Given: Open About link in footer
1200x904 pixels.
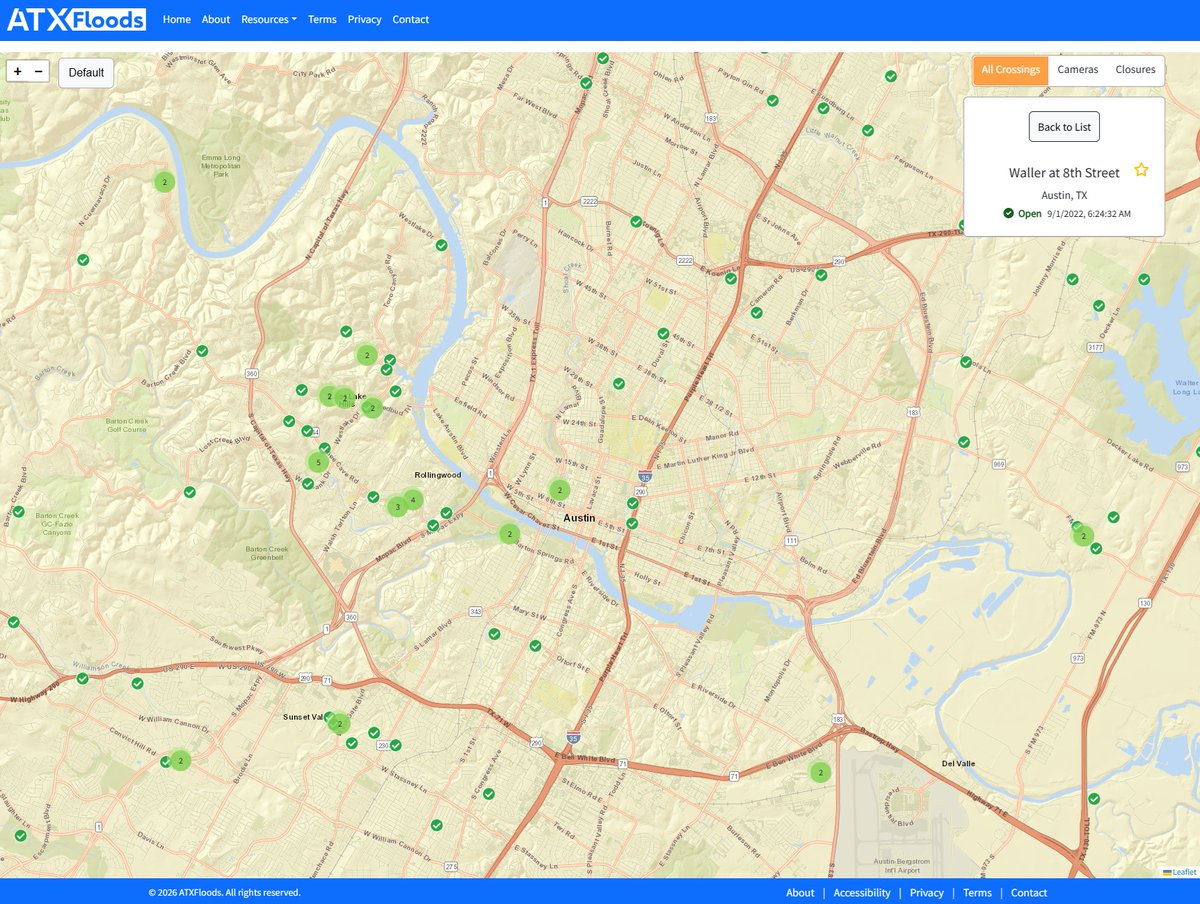Looking at the screenshot, I should 800,893.
